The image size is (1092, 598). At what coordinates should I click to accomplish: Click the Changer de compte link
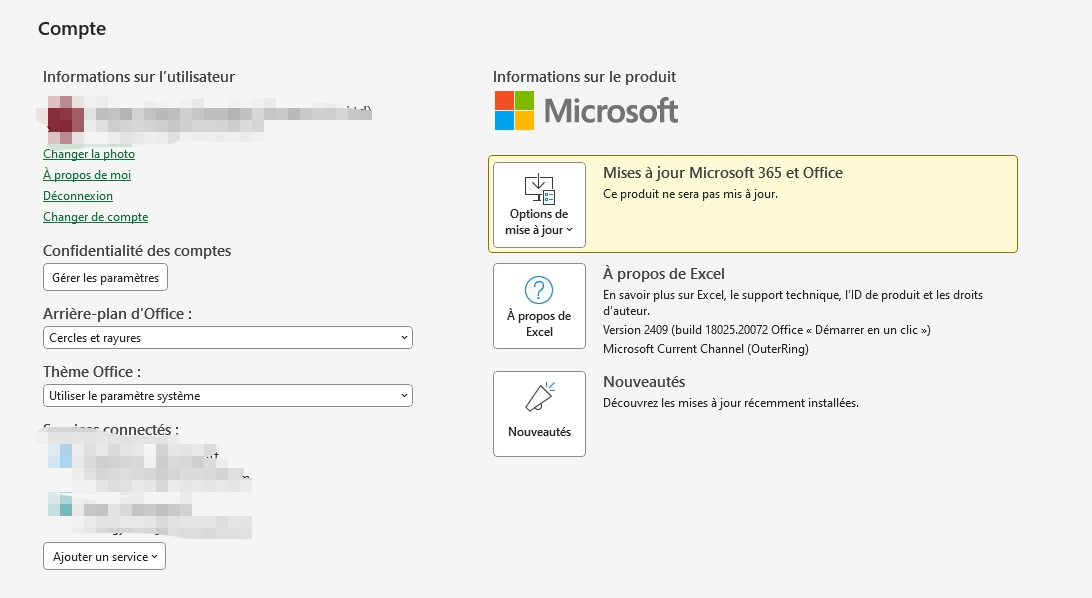pyautogui.click(x=95, y=217)
